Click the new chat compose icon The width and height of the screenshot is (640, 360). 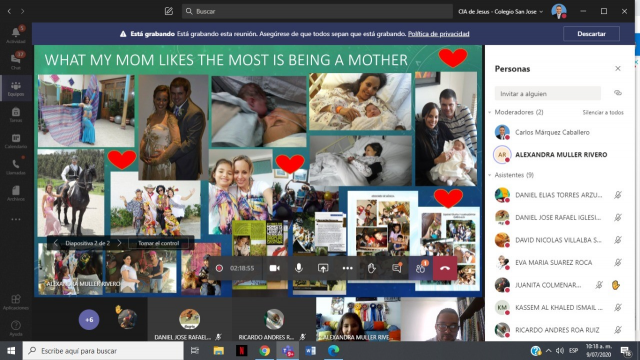tap(169, 11)
